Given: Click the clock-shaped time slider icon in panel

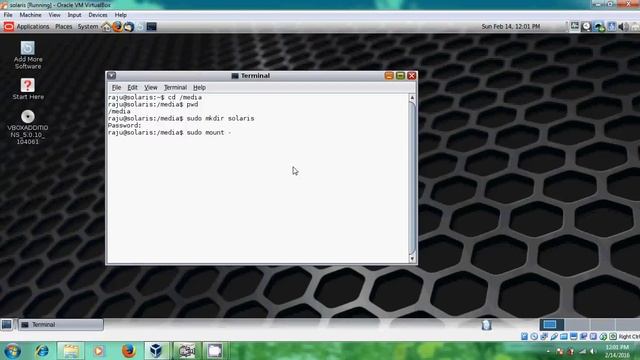Looking at the screenshot, I should 587,27.
